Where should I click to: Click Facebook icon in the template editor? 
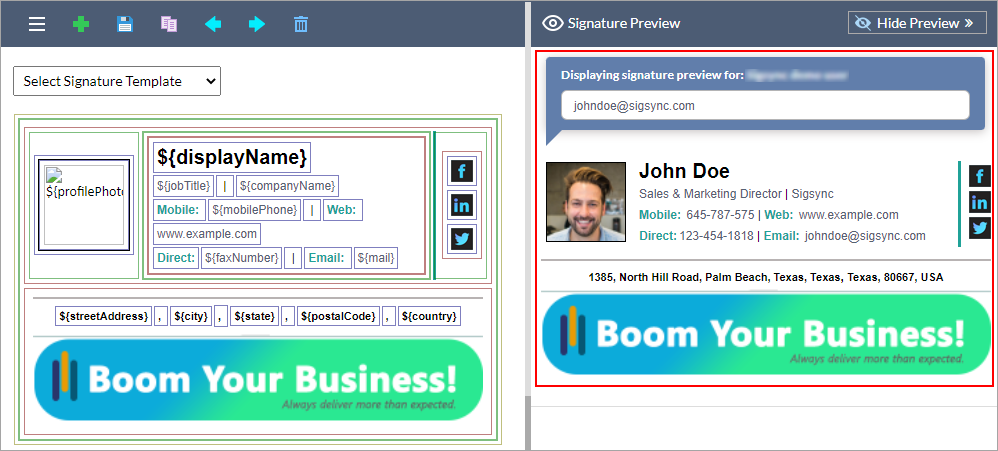point(462,171)
